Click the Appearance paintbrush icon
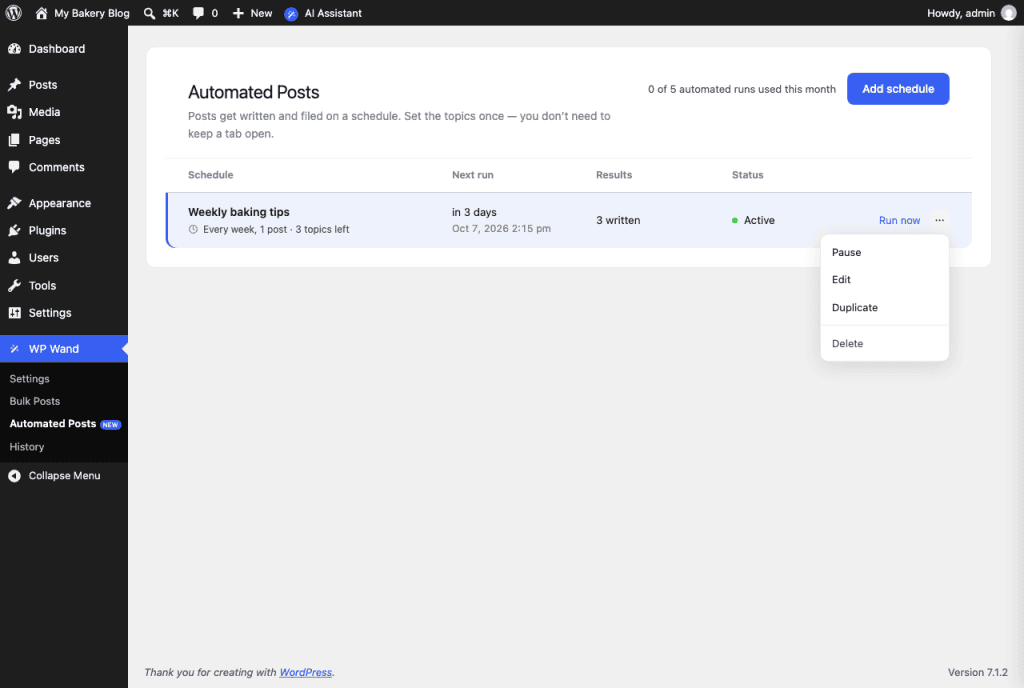The width and height of the screenshot is (1024, 688). pos(14,203)
